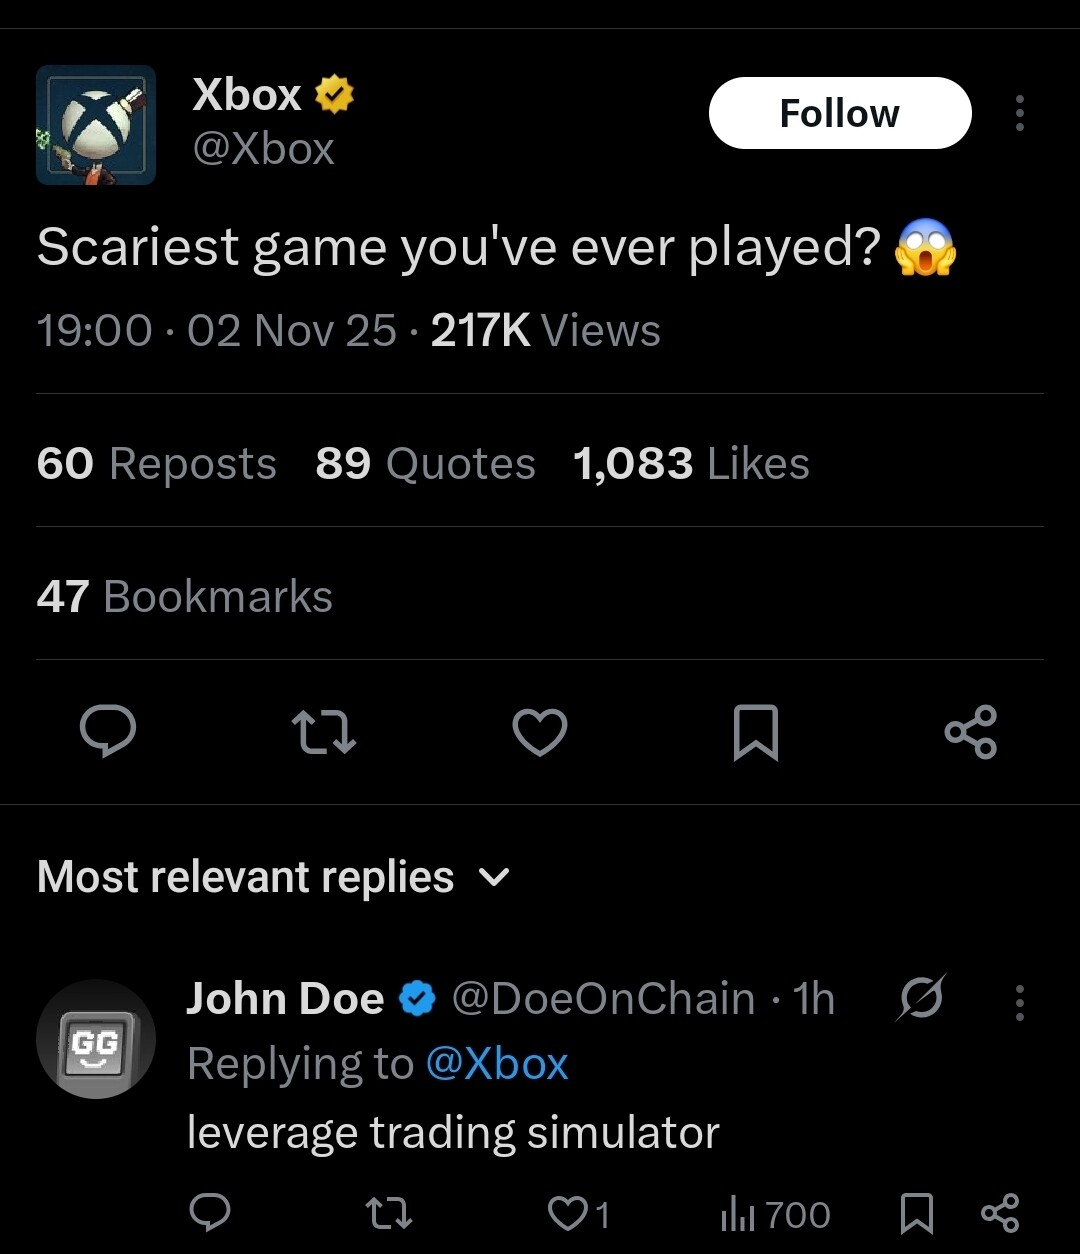
Task: Follow the Xbox account
Action: [x=839, y=113]
